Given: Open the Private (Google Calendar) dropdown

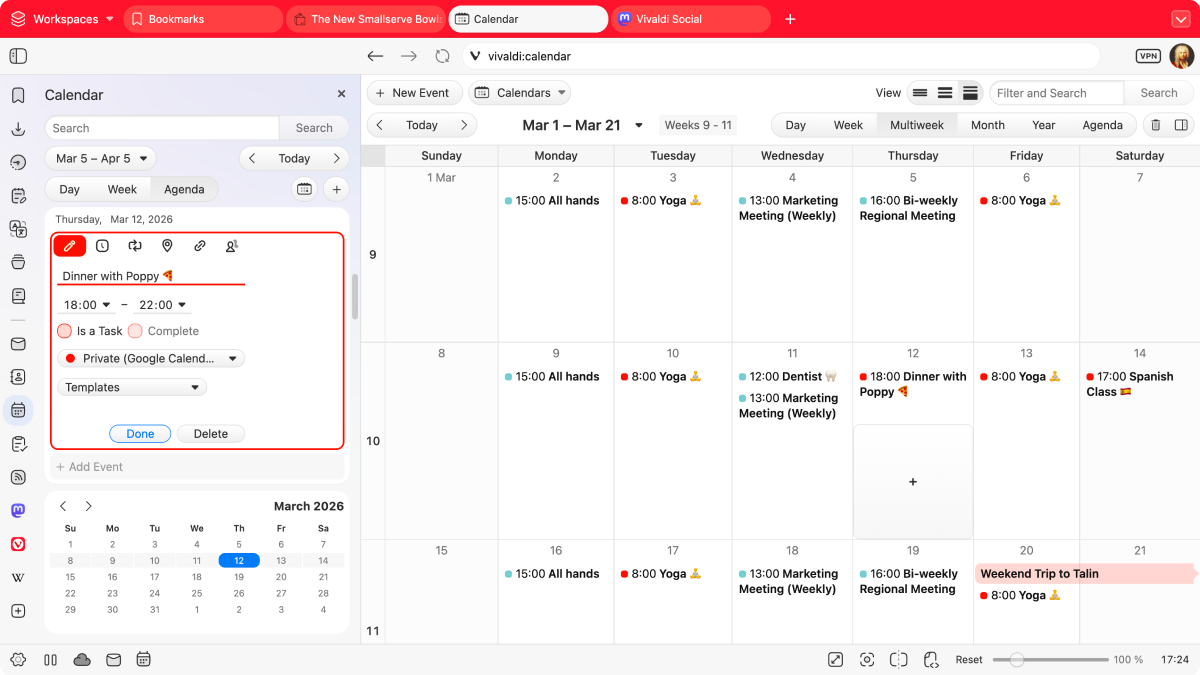Looking at the screenshot, I should point(151,358).
